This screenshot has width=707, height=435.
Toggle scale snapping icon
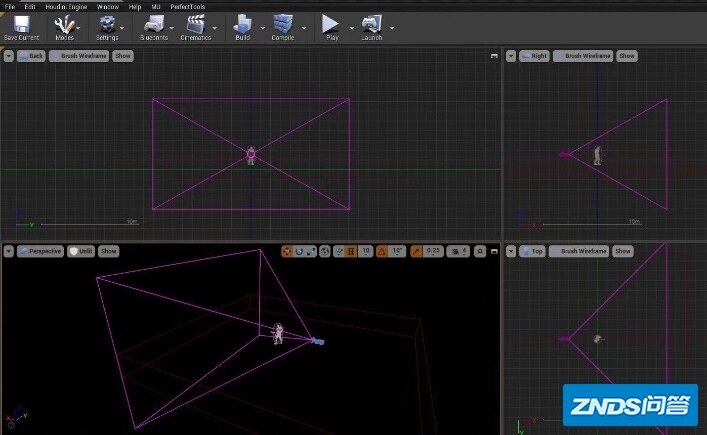tap(416, 252)
